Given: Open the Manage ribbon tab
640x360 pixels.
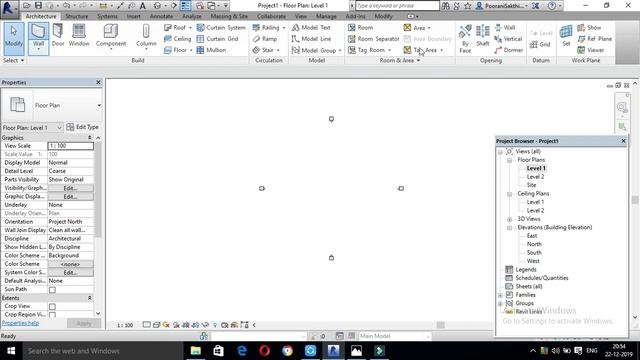Looking at the screenshot, I should [x=326, y=16].
